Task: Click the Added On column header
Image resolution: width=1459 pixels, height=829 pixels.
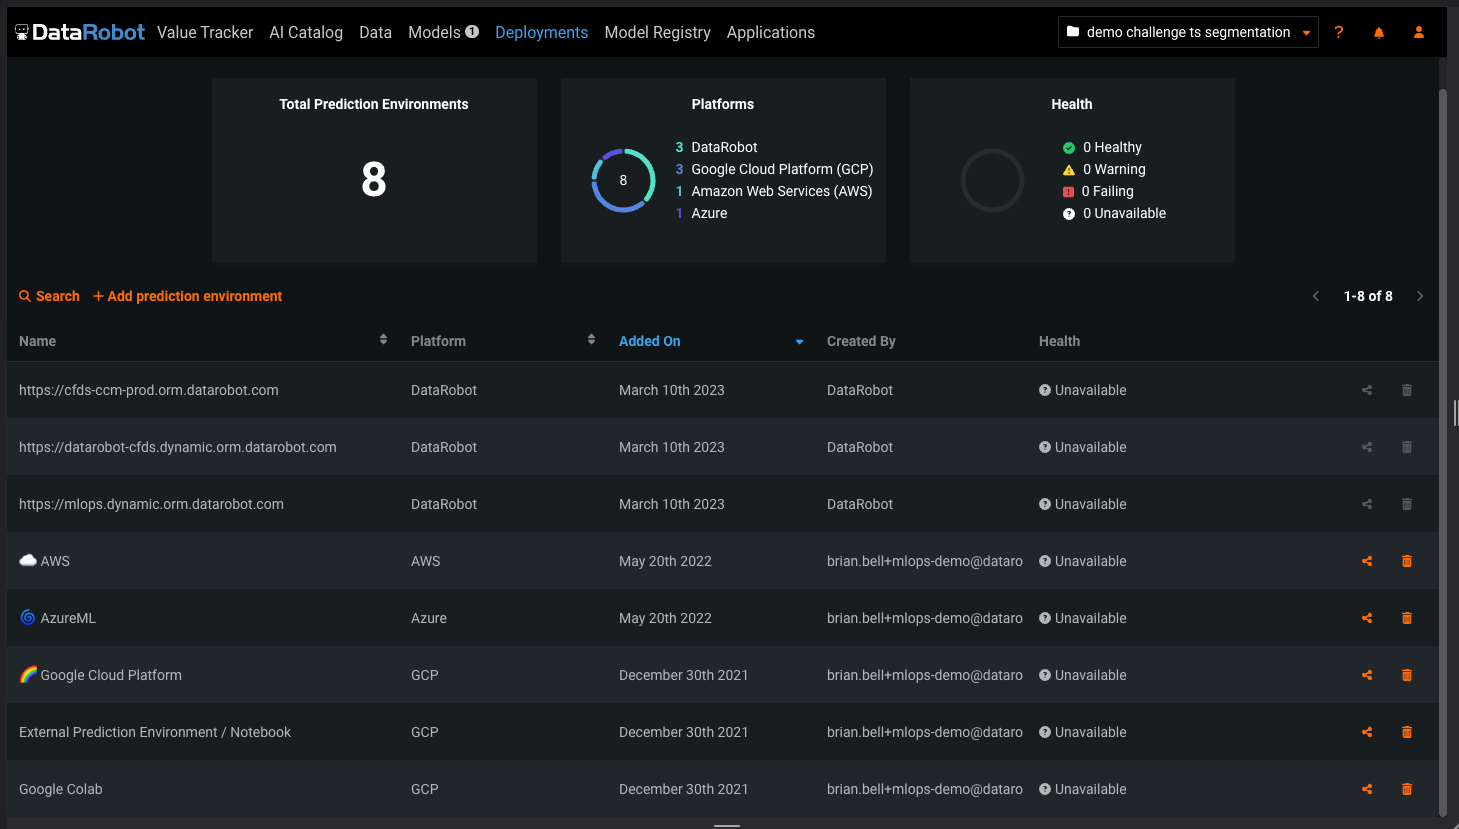Action: coord(649,341)
